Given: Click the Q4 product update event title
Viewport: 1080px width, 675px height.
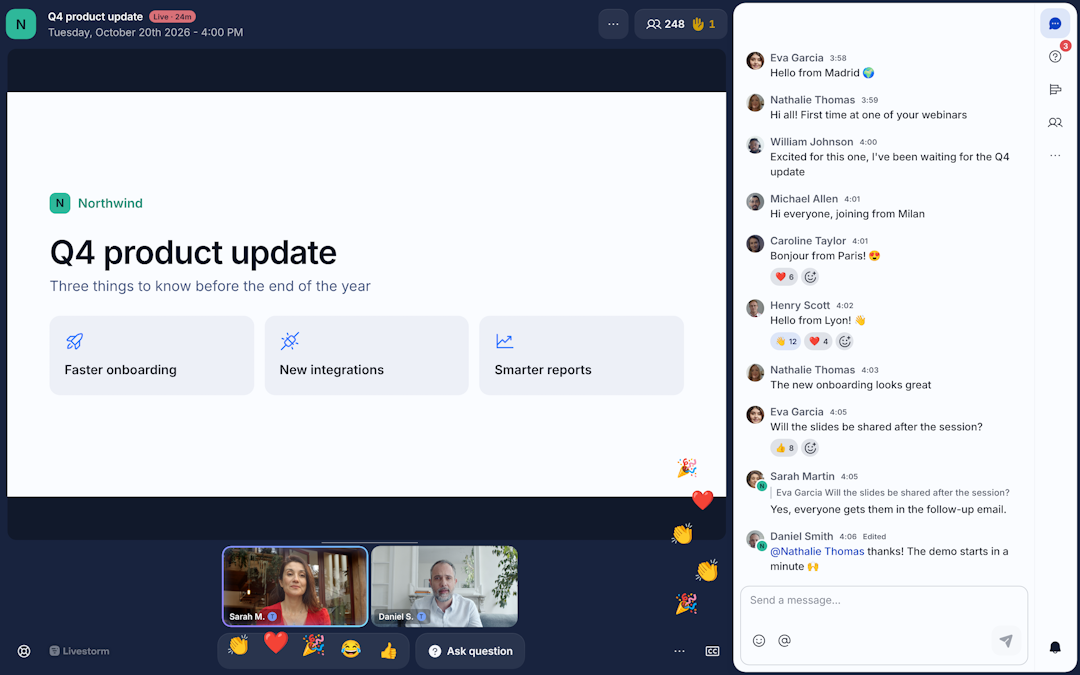Looking at the screenshot, I should point(95,17).
